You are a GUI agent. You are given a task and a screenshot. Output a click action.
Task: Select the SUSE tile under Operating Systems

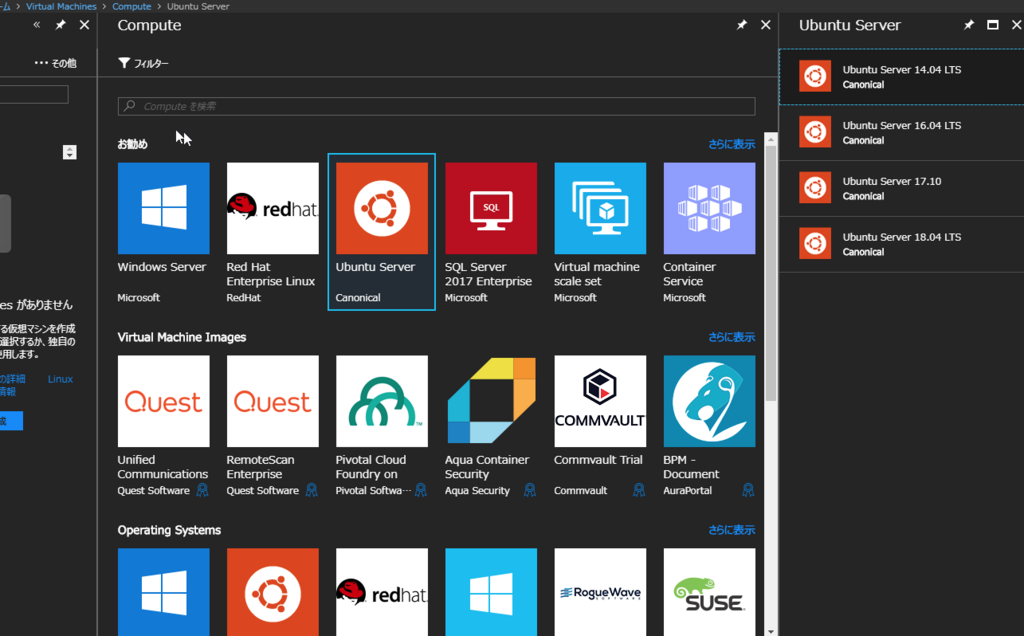click(x=709, y=592)
